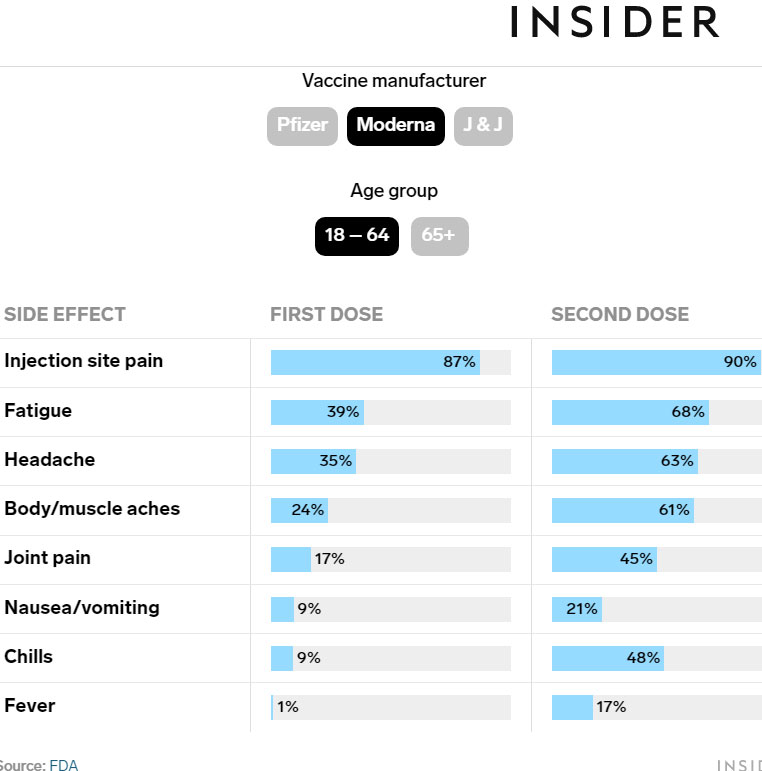Select the 18 – 64 age group
The width and height of the screenshot is (762, 771).
(x=357, y=236)
